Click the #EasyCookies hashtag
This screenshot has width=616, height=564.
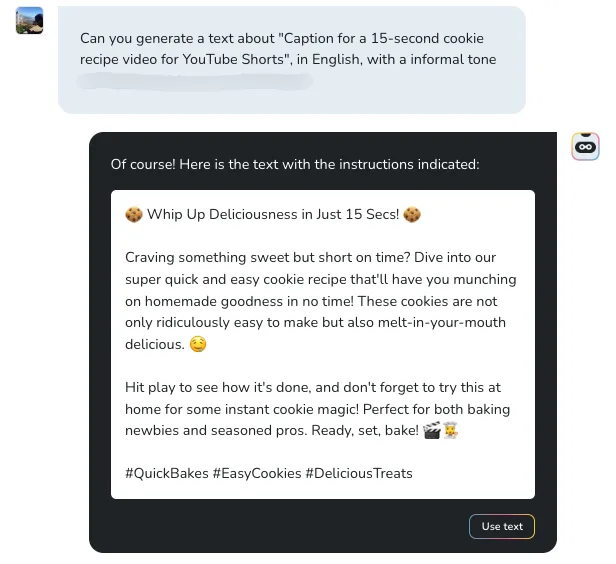(x=256, y=473)
